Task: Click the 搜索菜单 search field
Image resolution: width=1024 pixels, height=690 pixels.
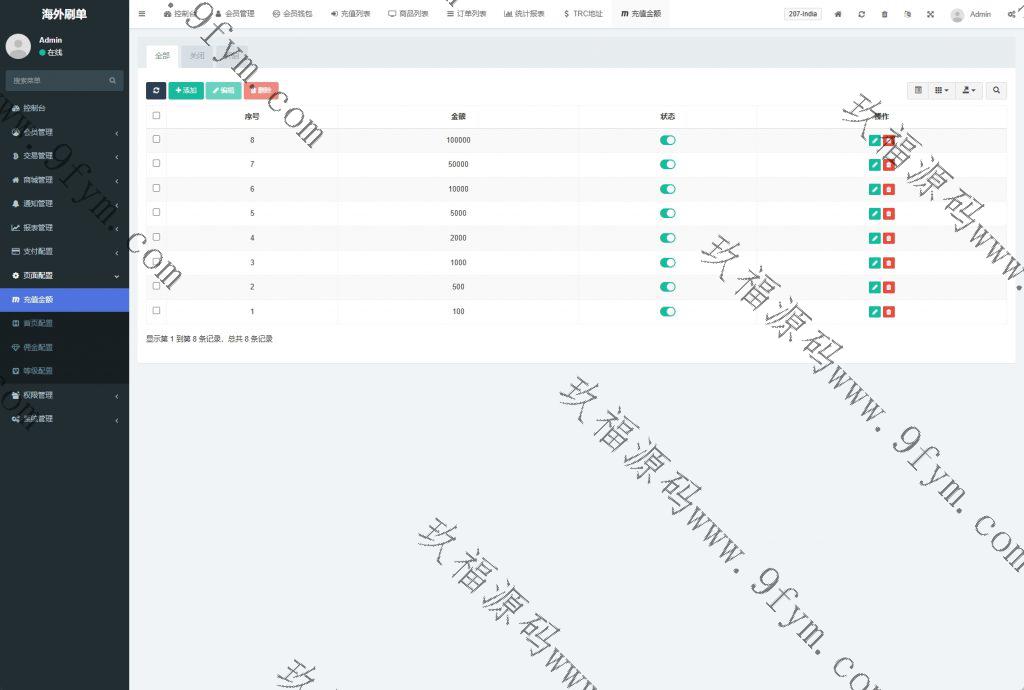Action: pyautogui.click(x=58, y=80)
